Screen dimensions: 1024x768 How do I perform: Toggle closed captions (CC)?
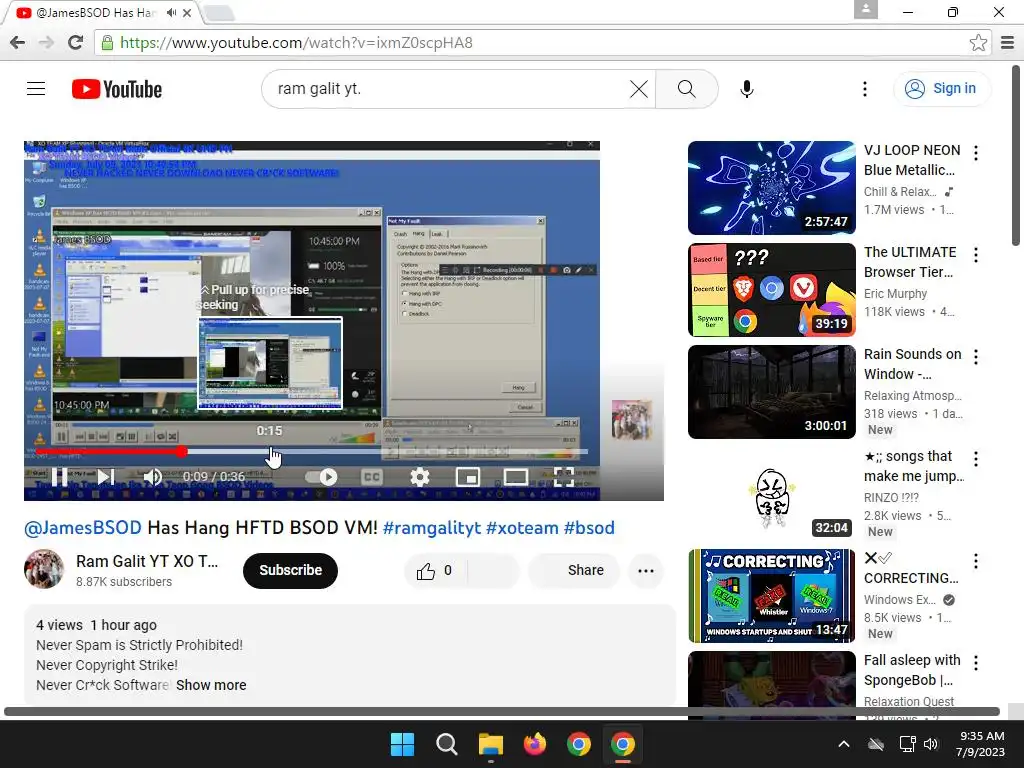pyautogui.click(x=372, y=477)
